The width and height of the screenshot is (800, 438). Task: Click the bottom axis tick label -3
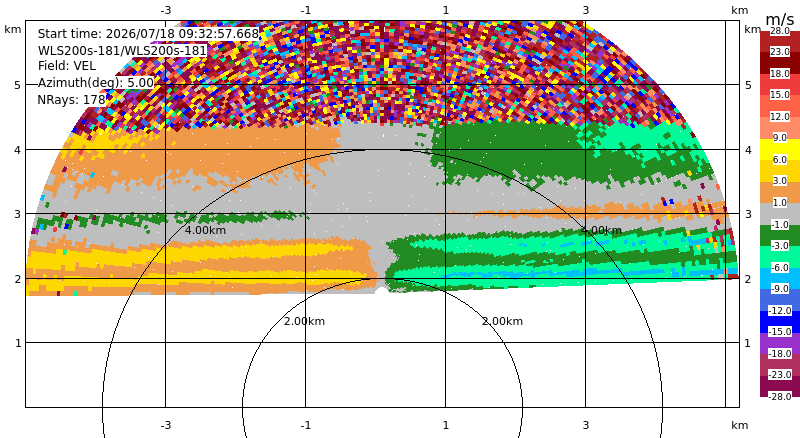(x=165, y=425)
